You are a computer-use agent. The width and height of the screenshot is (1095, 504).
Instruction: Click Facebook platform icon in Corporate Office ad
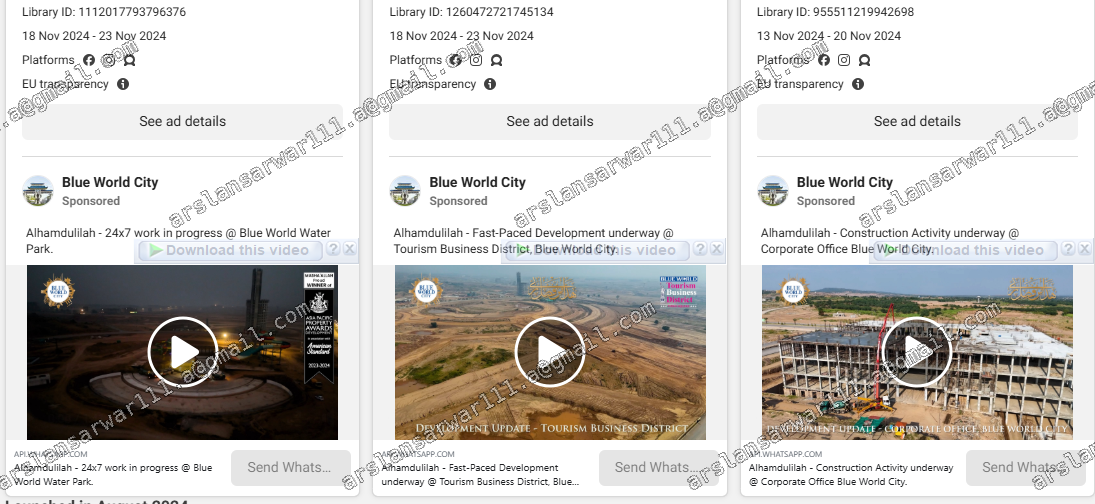pos(824,60)
